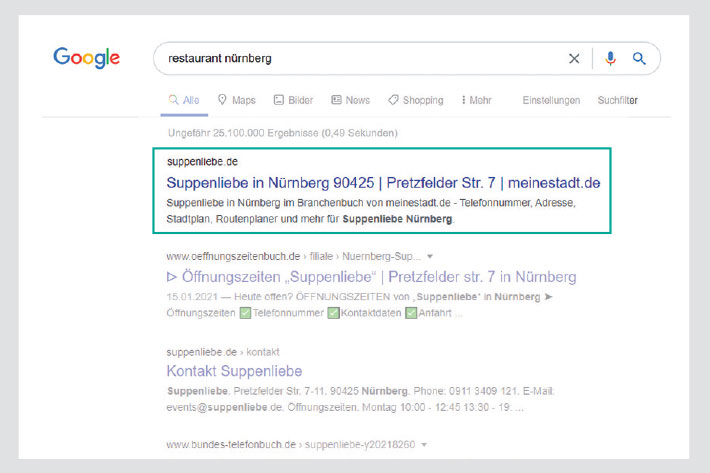
Task: Switch to the Bilder tab
Action: (x=293, y=100)
